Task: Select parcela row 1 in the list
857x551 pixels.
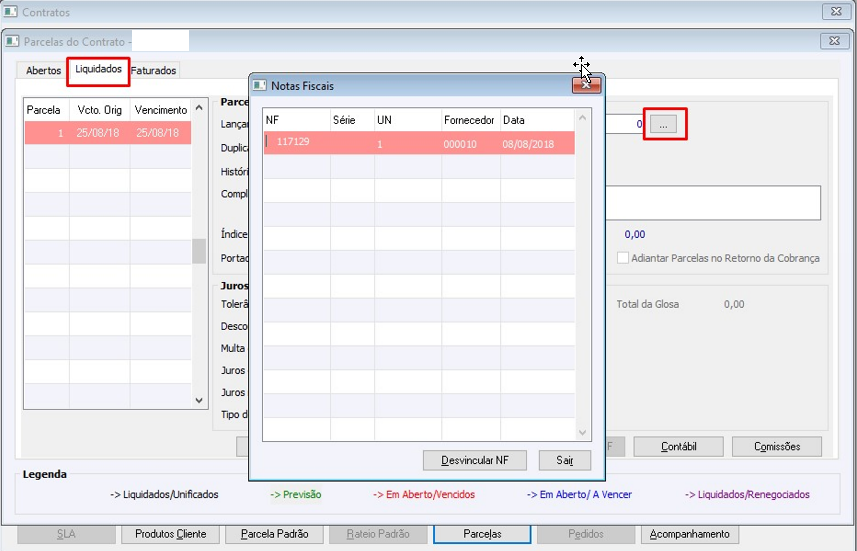Action: point(108,133)
